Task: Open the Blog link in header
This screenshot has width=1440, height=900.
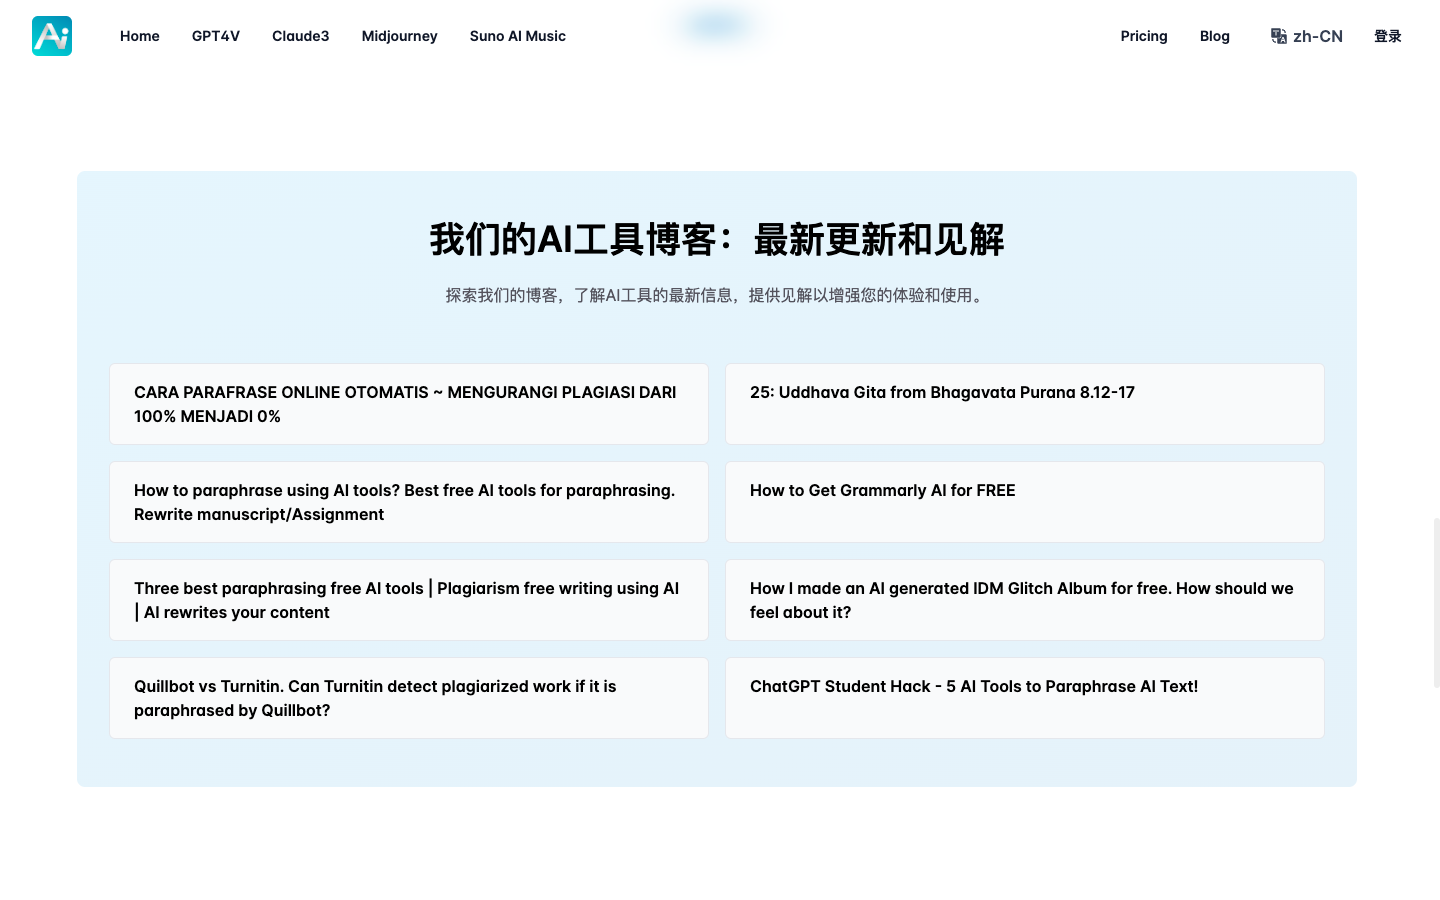Action: point(1215,36)
